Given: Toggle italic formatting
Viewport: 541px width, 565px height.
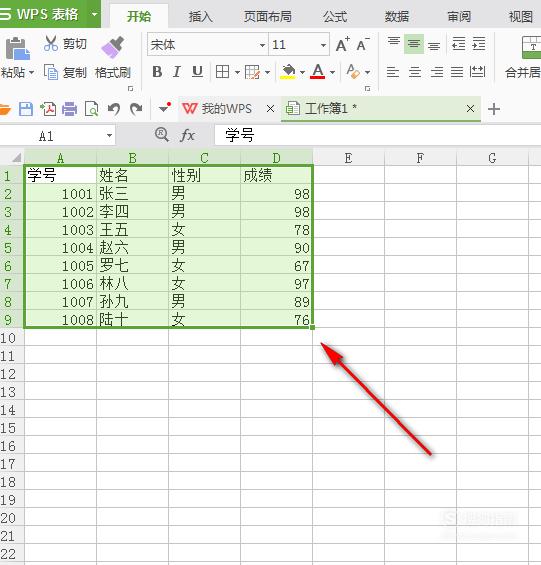Looking at the screenshot, I should 177,72.
